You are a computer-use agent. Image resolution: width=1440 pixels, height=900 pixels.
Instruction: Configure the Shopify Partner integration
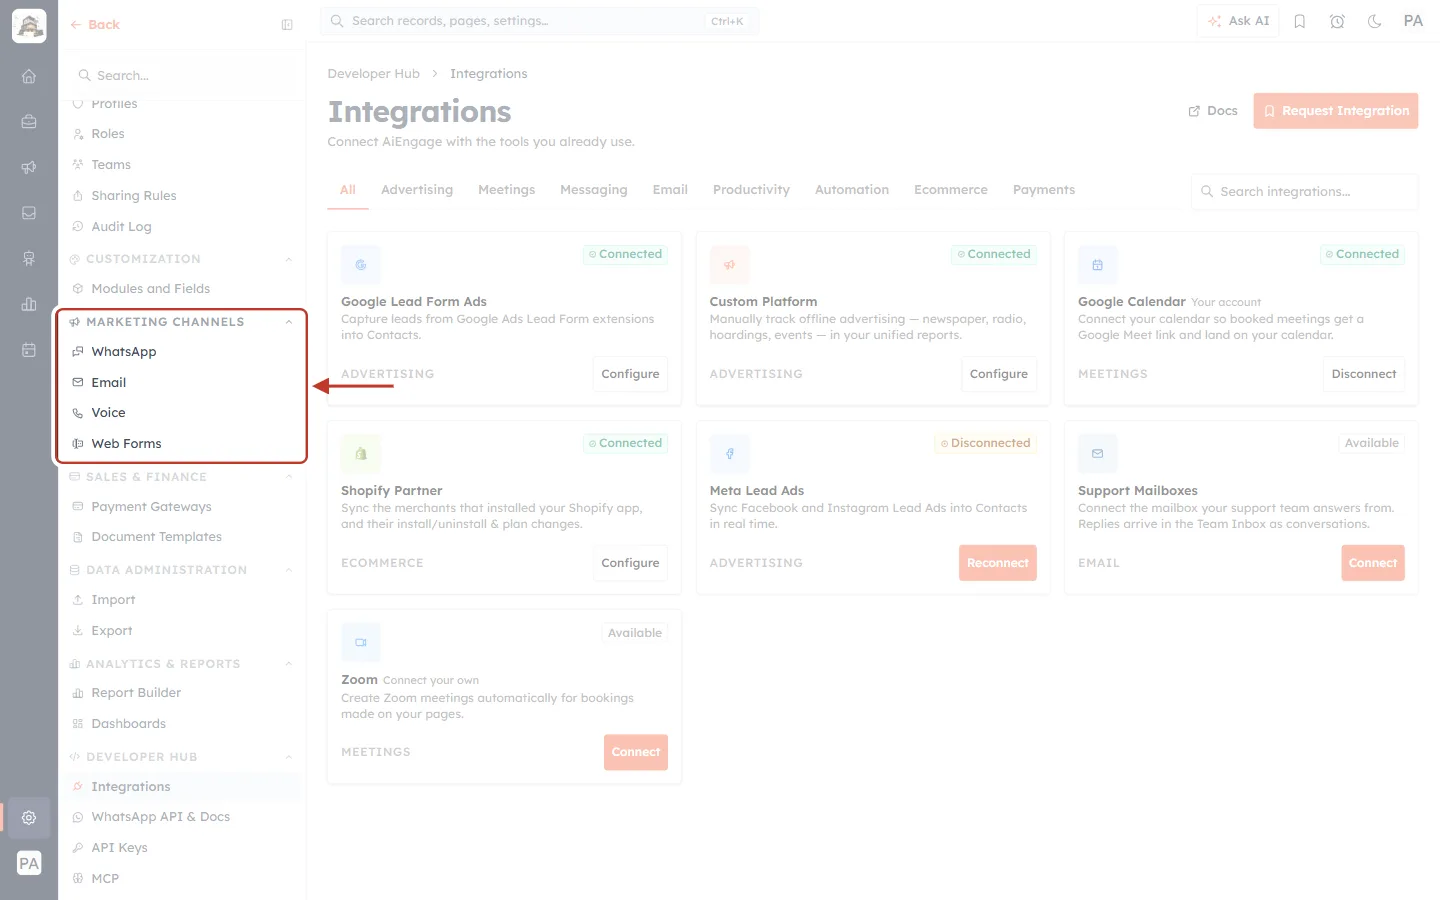click(x=630, y=563)
